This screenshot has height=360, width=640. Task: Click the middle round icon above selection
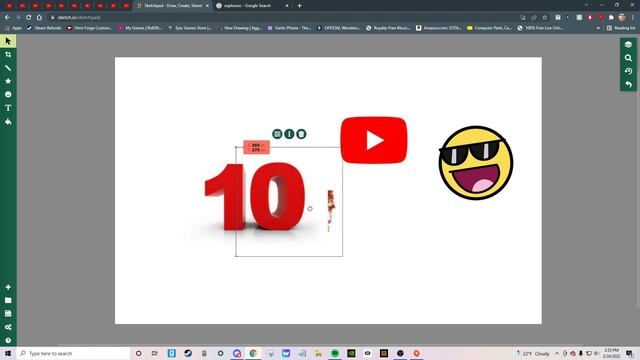click(289, 134)
